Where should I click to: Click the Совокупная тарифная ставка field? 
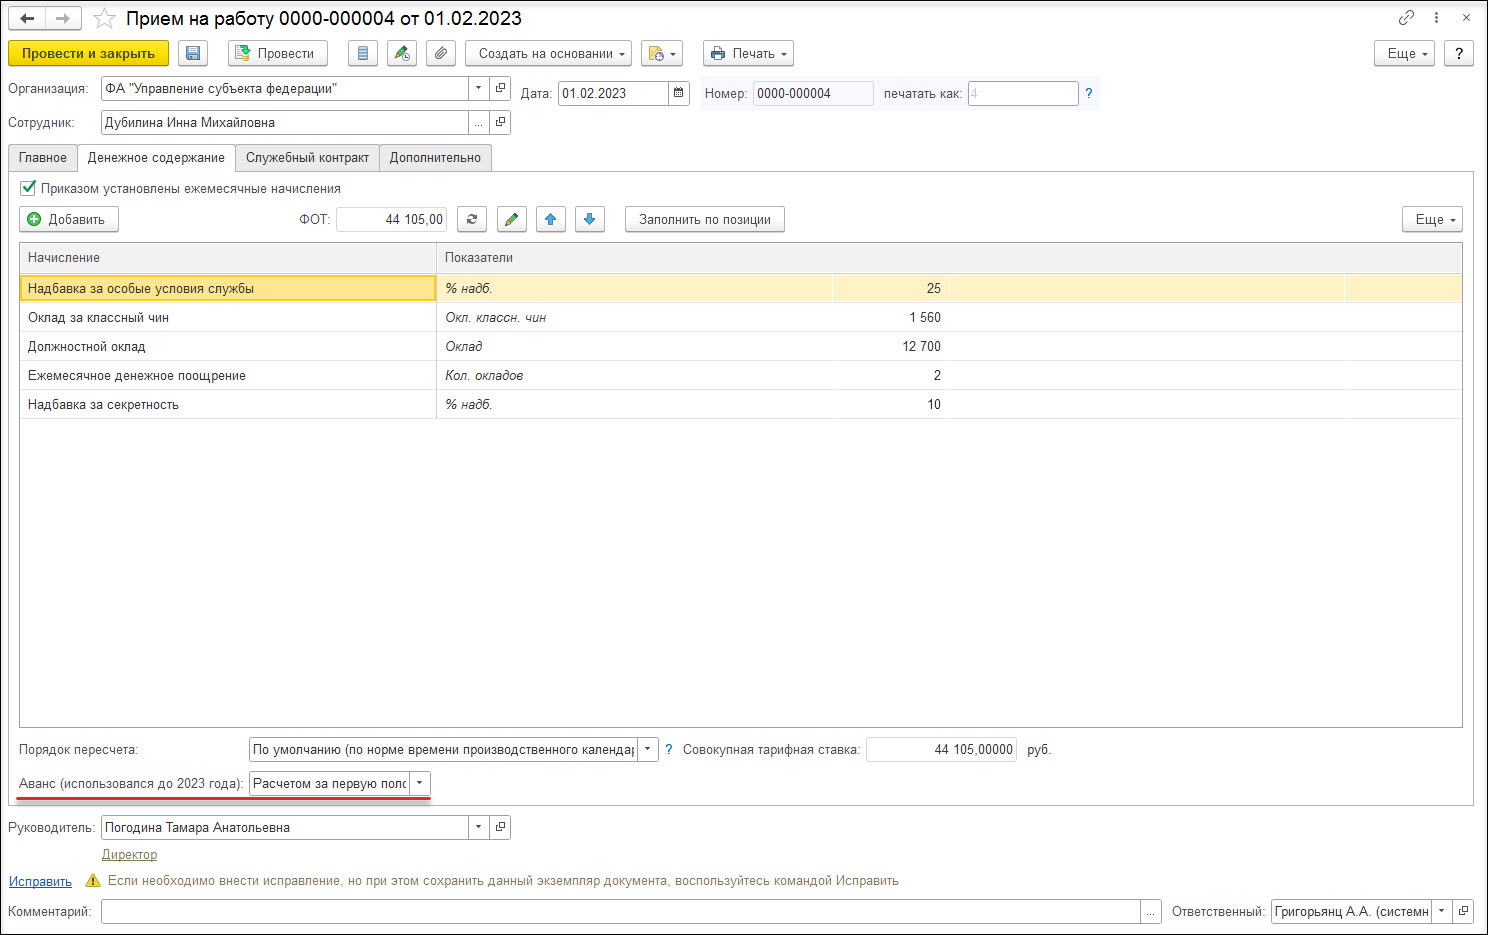pyautogui.click(x=941, y=749)
